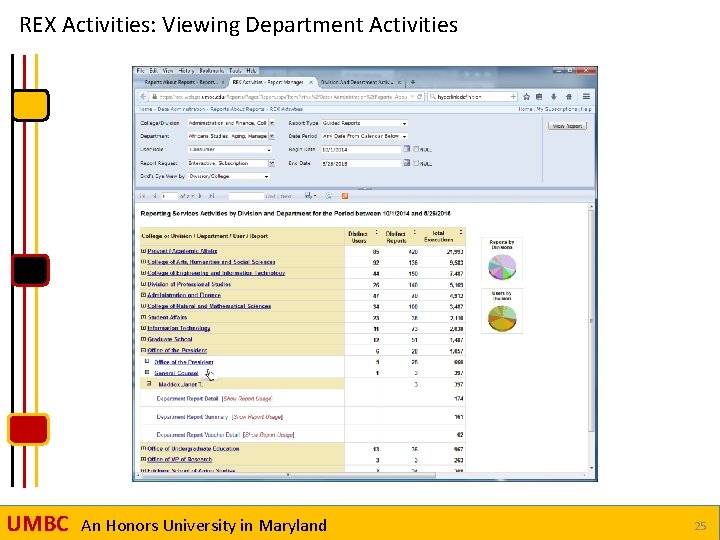Switch to Reports About Reports tab
This screenshot has height=540, width=720.
(180, 82)
